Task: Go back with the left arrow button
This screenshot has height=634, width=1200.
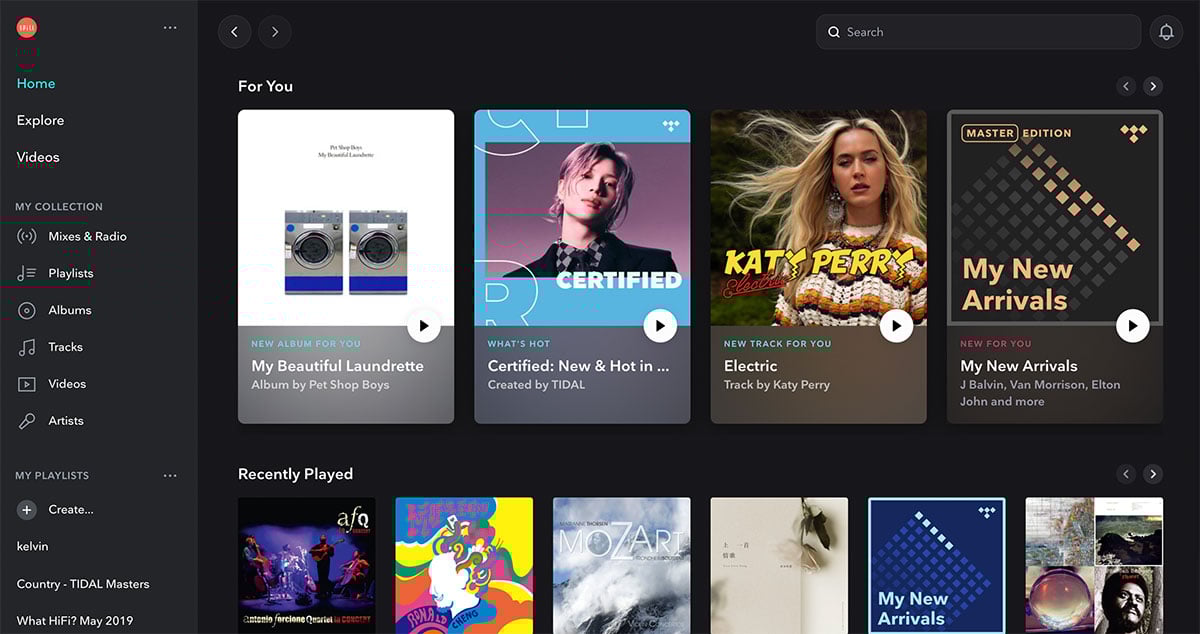Action: point(235,32)
